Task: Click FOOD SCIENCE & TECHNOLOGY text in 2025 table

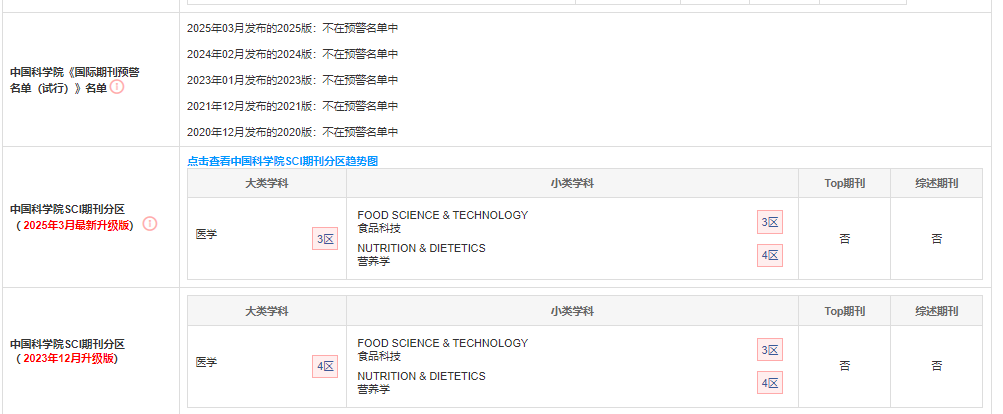Action: 443,216
